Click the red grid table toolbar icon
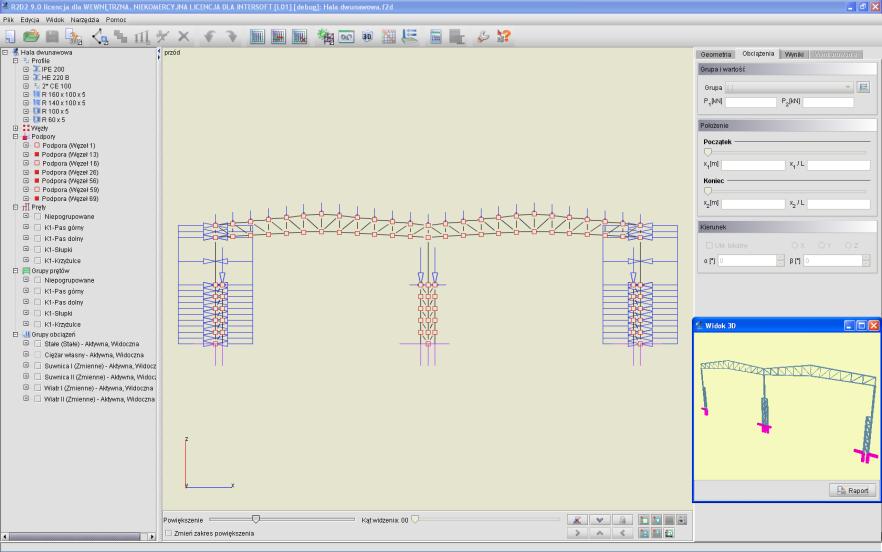The image size is (882, 552). pos(389,37)
